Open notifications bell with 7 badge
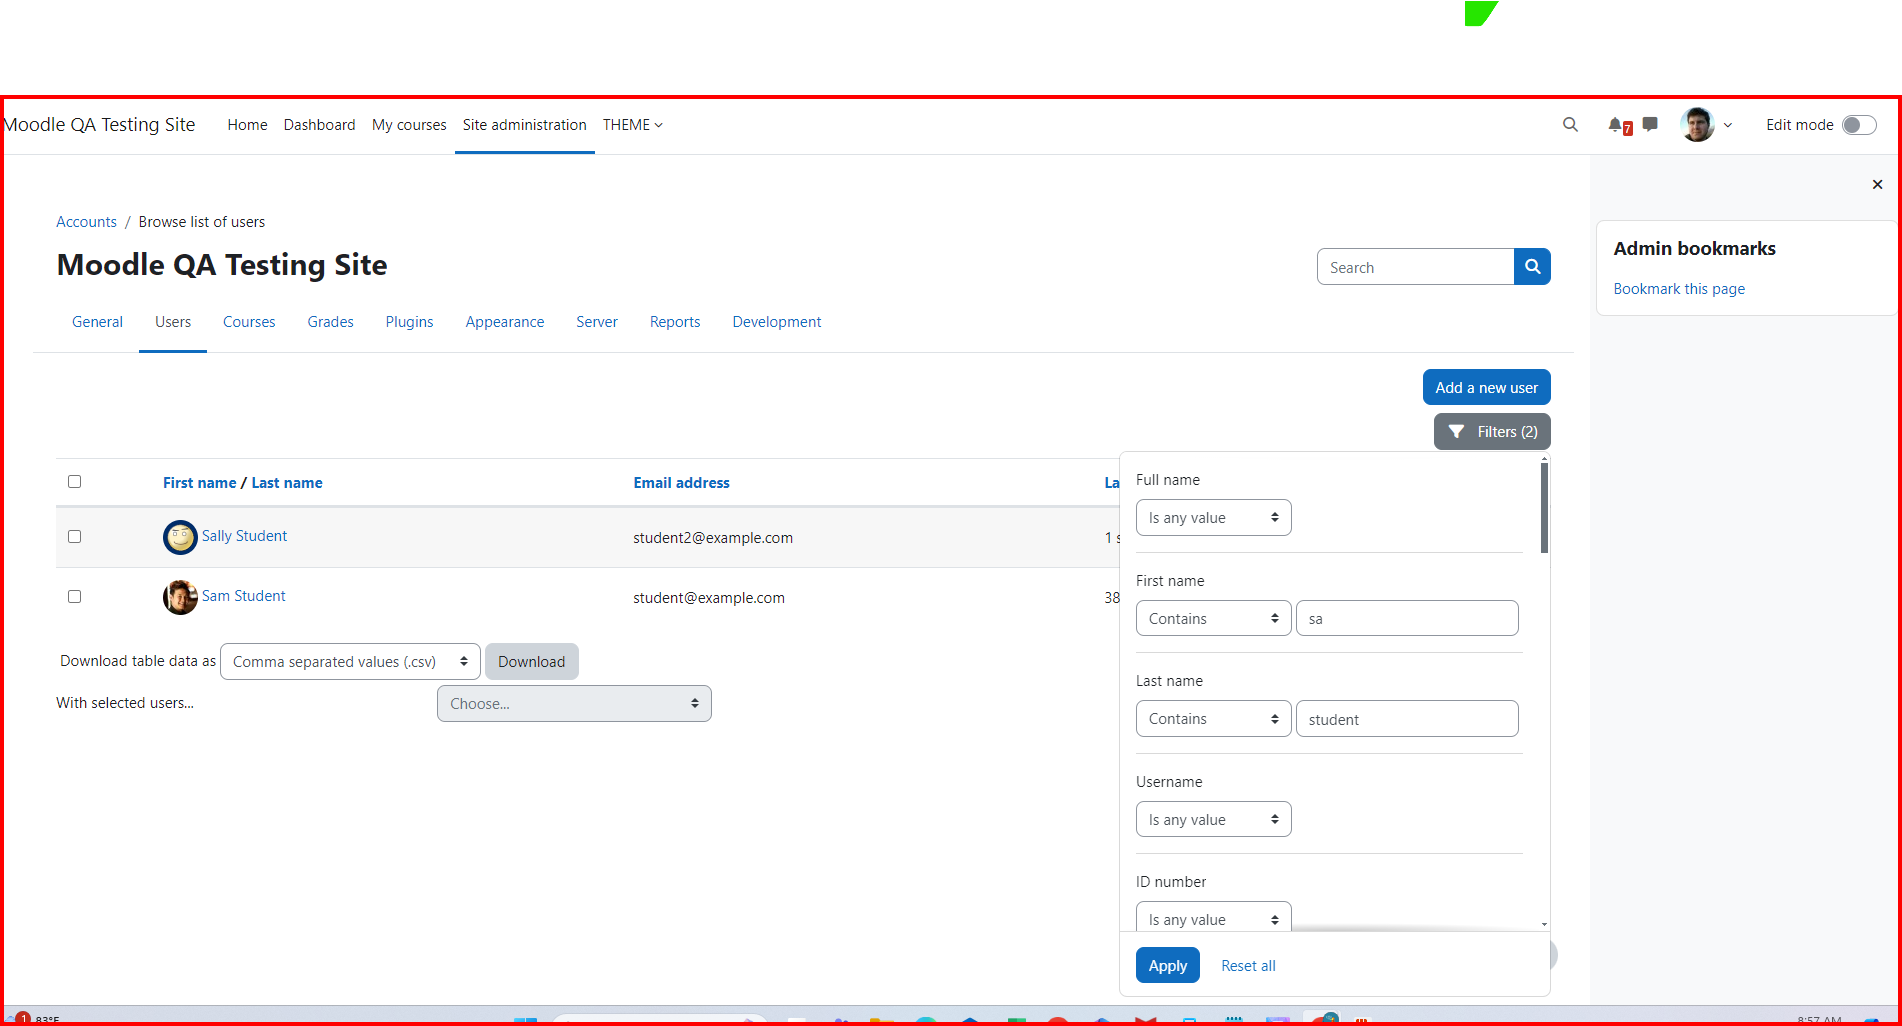This screenshot has height=1026, width=1902. (1619, 125)
